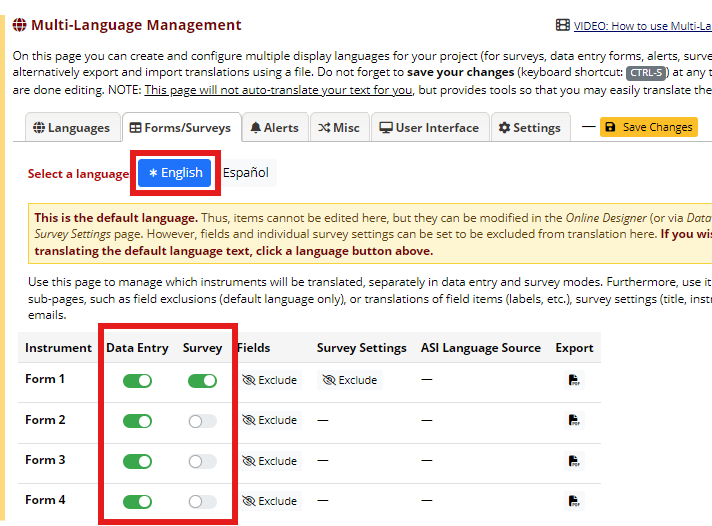Select the English language button
This screenshot has width=712, height=526.
[175, 173]
